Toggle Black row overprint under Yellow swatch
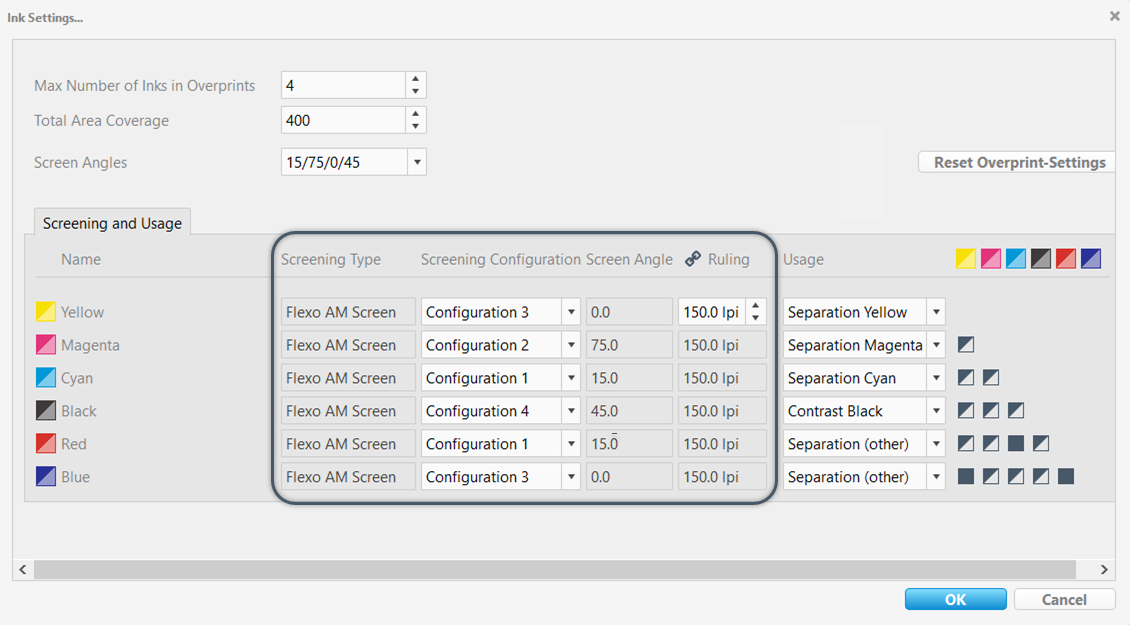The image size is (1130, 625). point(966,411)
